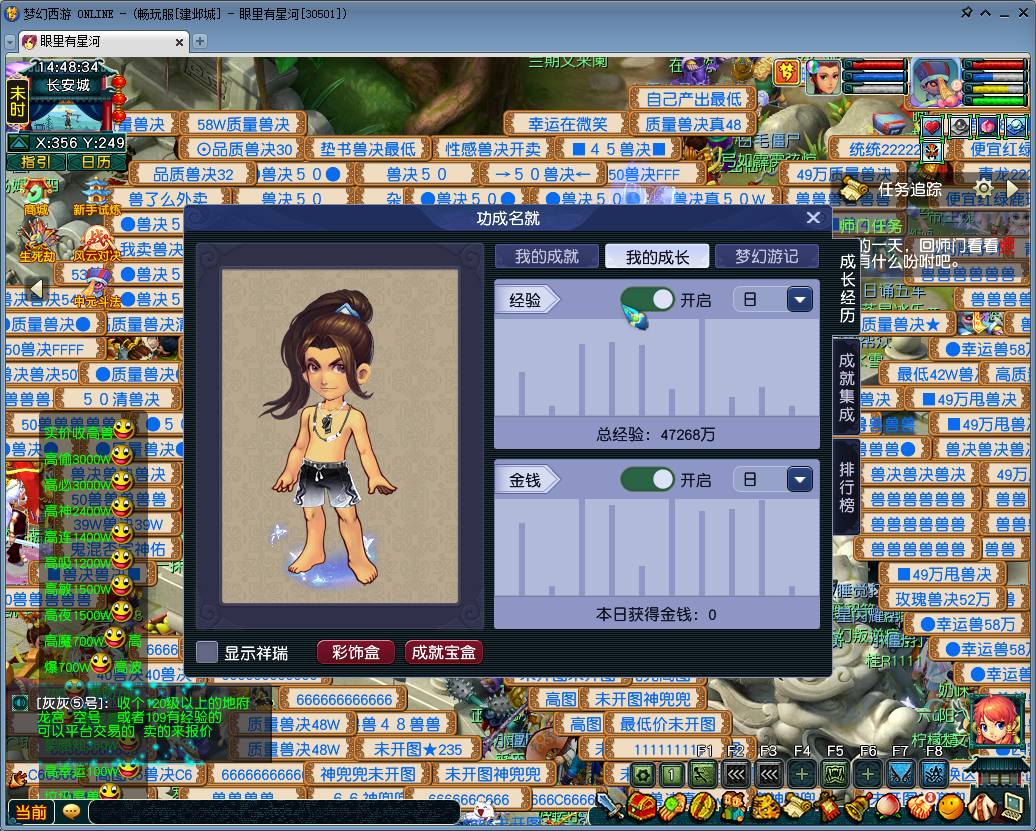1036x831 pixels.
Task: Open the two-people team icon
Action: (x=734, y=806)
